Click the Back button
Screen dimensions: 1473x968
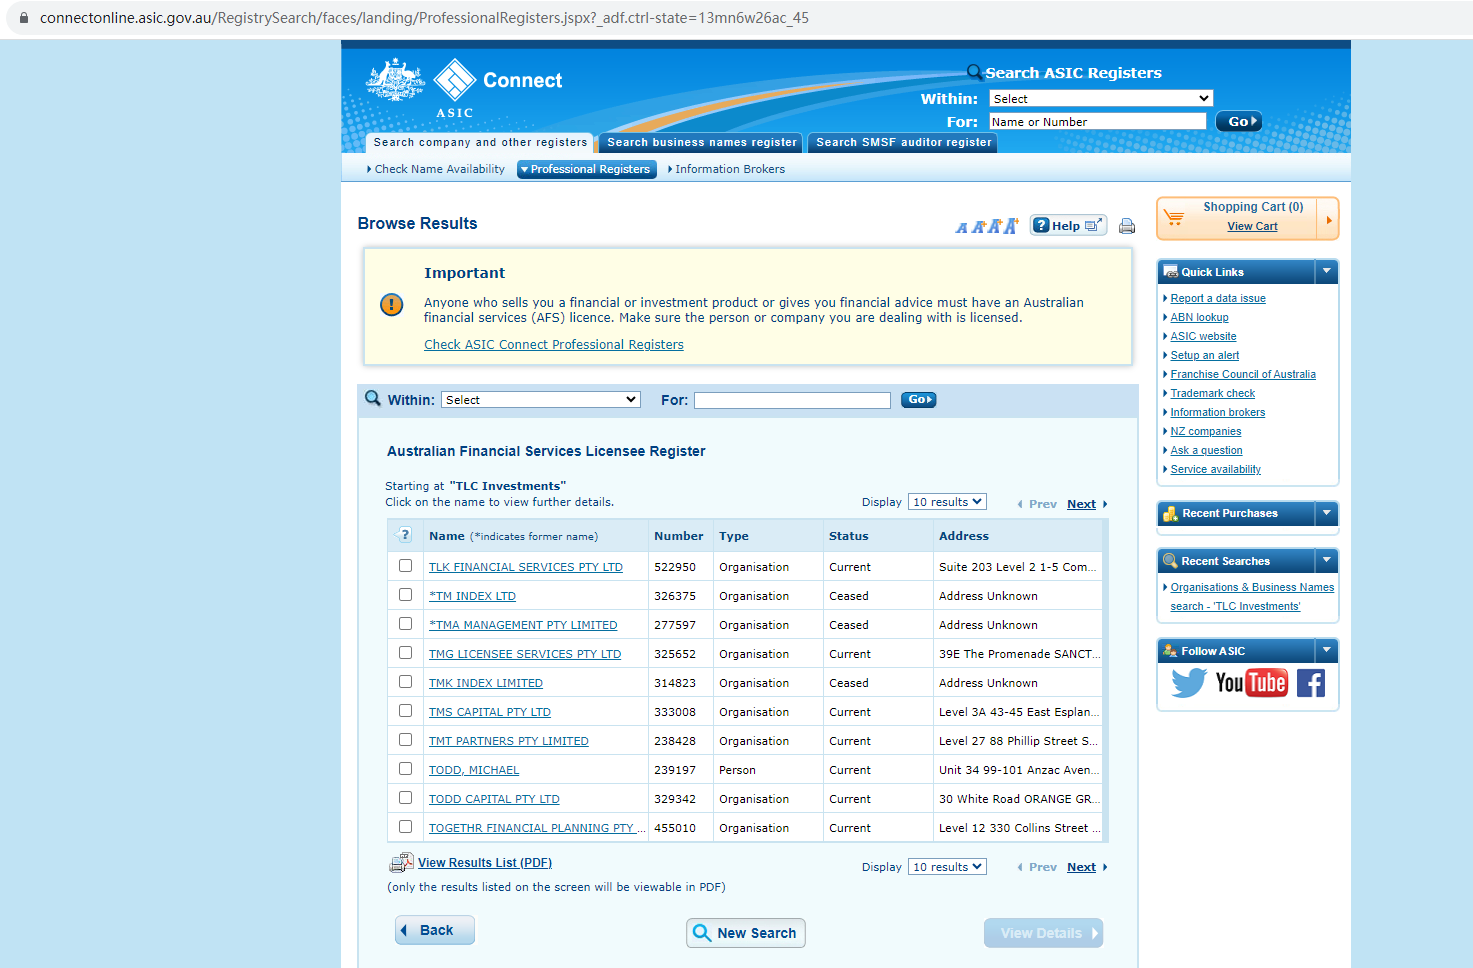[435, 930]
